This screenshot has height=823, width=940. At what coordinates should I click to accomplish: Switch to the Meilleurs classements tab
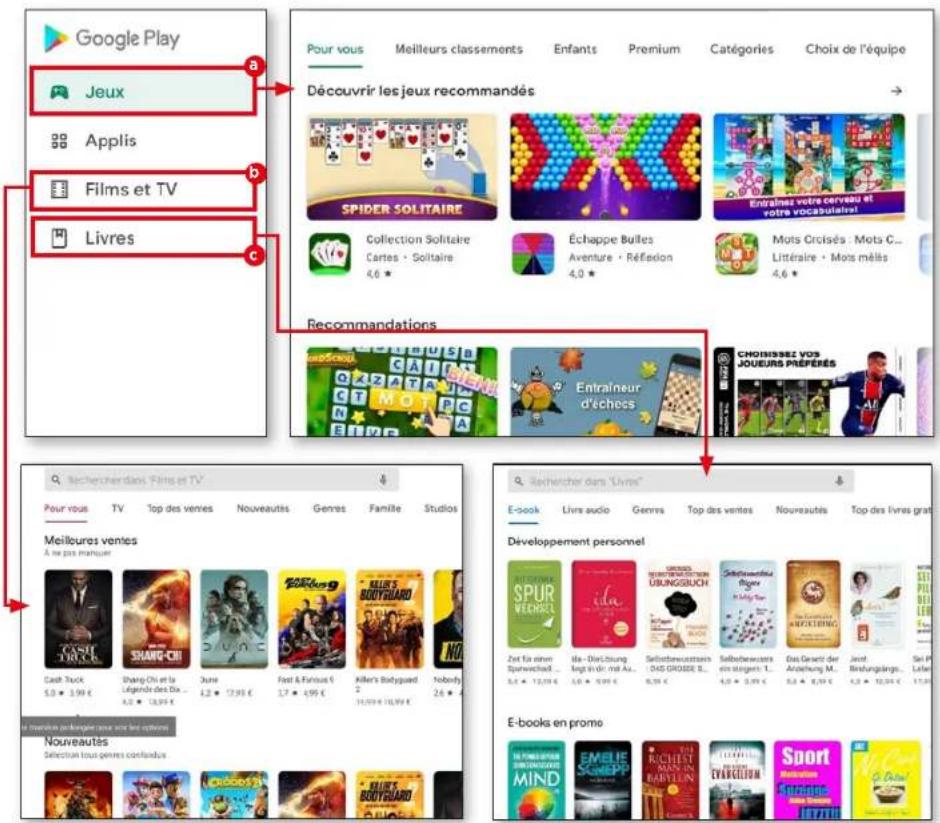coord(459,49)
